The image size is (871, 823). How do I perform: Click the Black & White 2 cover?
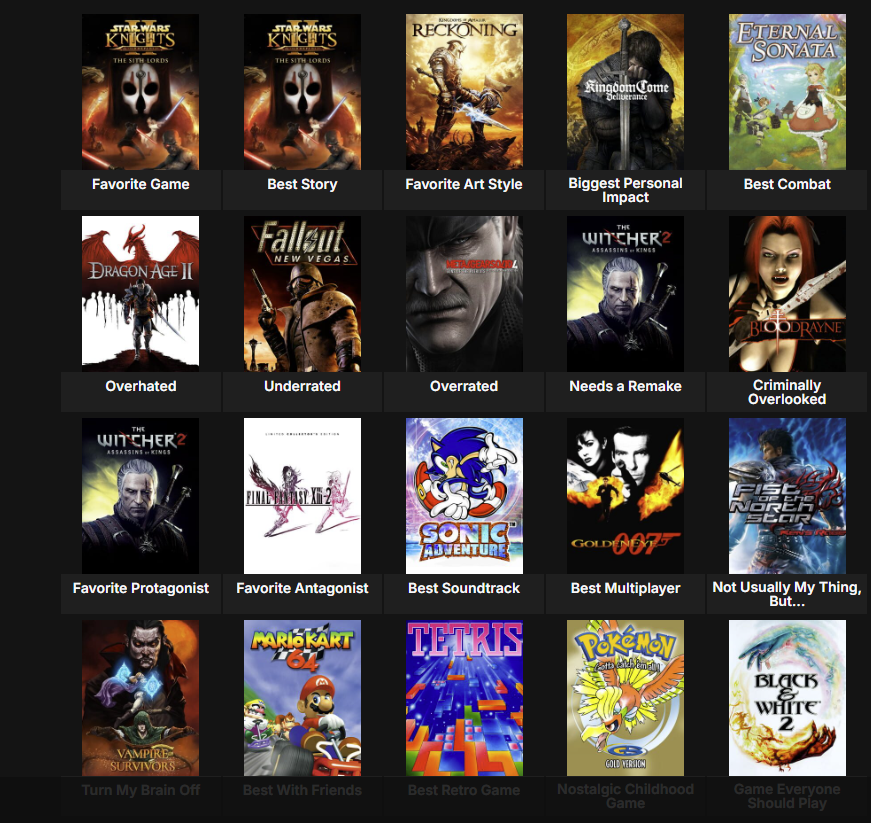click(787, 698)
